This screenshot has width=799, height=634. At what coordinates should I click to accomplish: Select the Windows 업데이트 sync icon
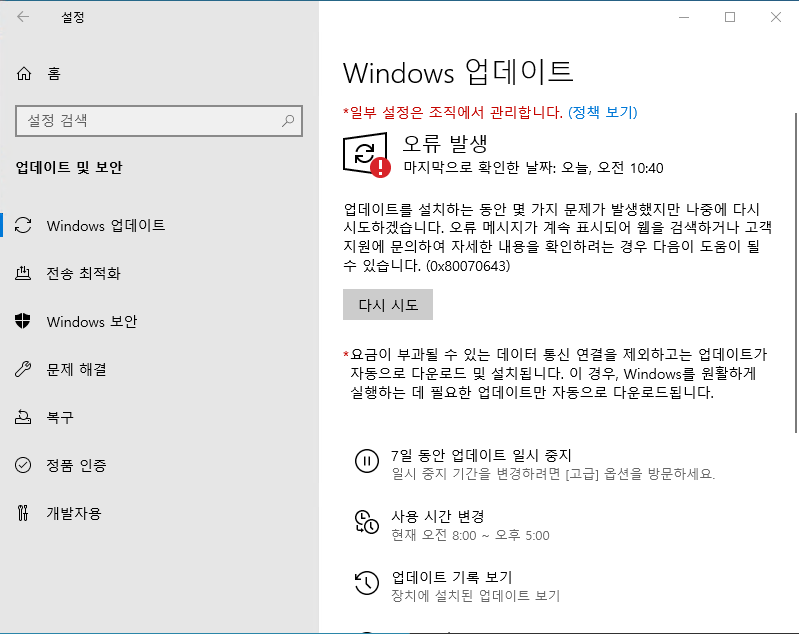pyautogui.click(x=23, y=225)
